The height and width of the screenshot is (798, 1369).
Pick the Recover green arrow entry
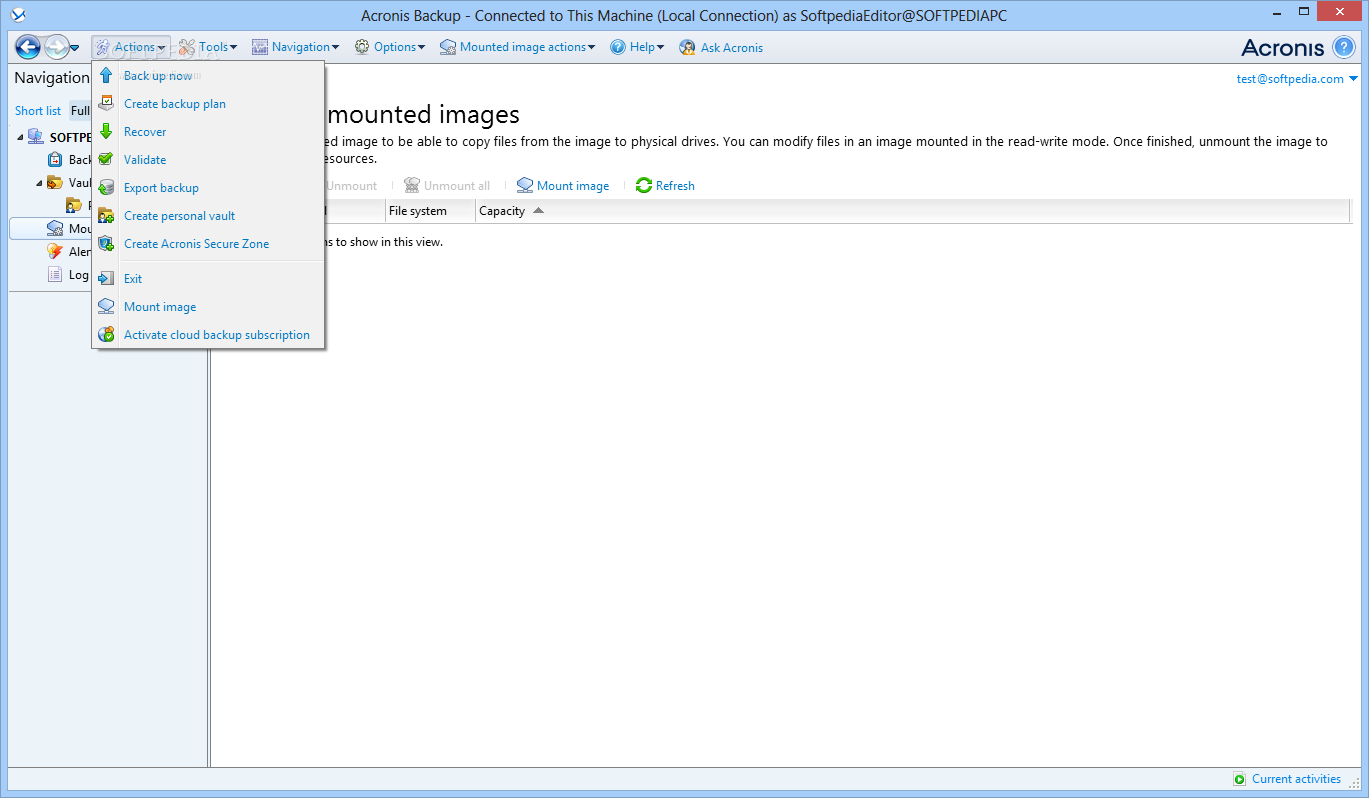pos(208,132)
